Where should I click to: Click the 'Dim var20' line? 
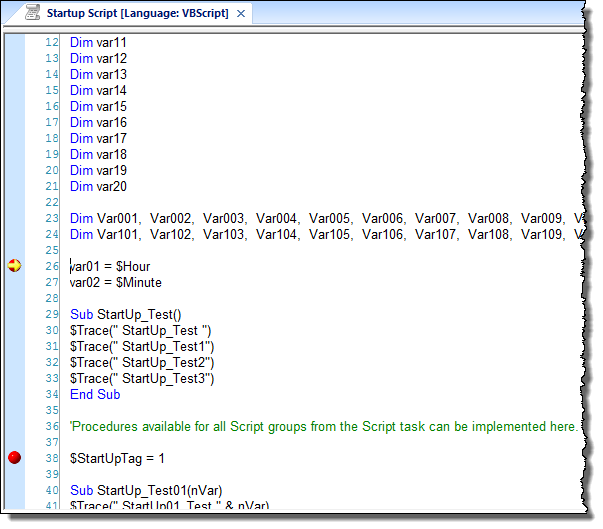[x=98, y=186]
